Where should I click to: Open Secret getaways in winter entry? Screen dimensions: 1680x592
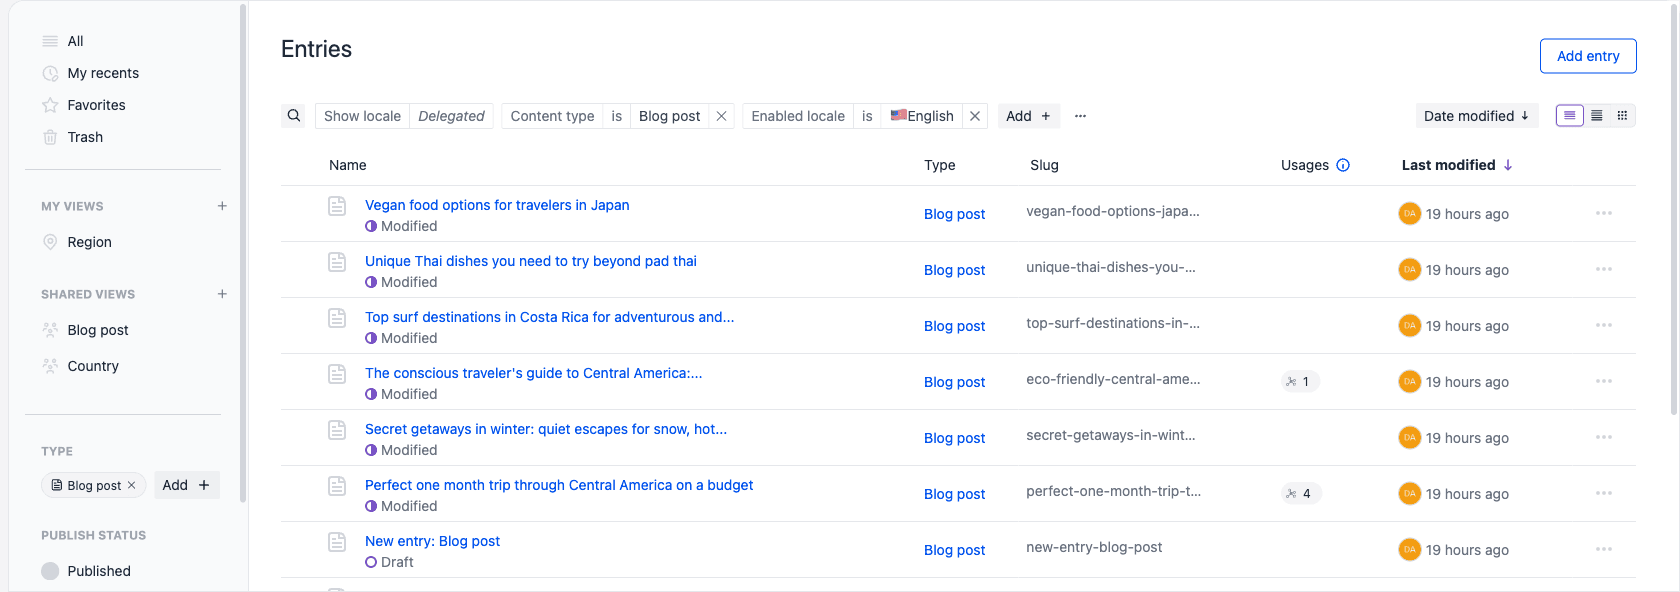pos(546,429)
